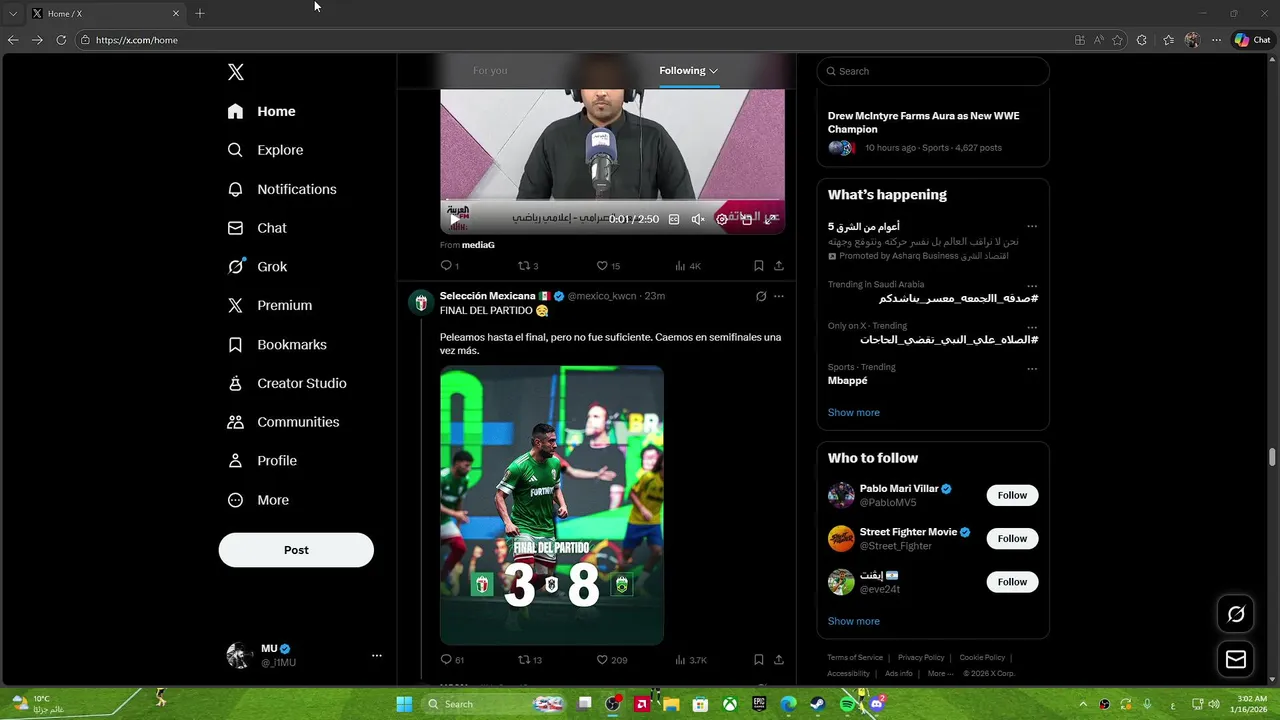The height and width of the screenshot is (720, 1280).
Task: Click the Privacy Policy footer link
Action: tap(921, 657)
